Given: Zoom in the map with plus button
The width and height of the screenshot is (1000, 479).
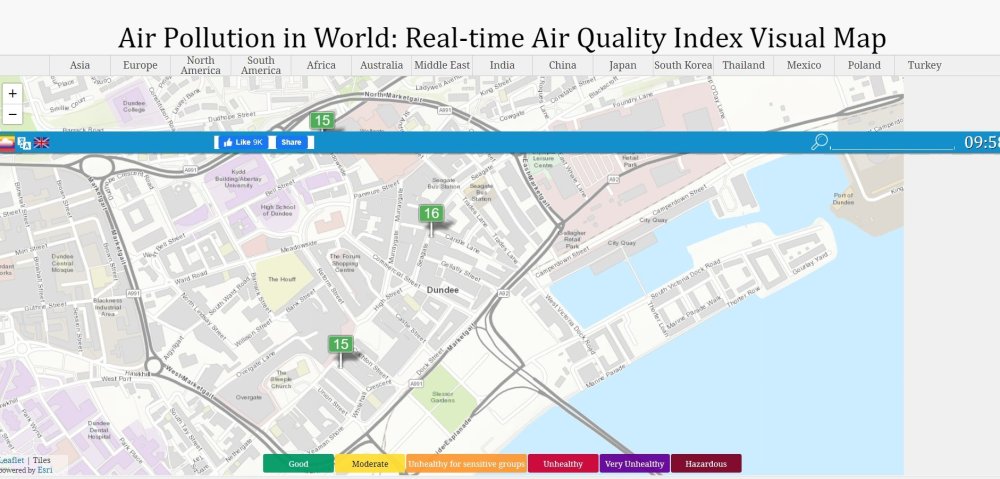Looking at the screenshot, I should click(12, 94).
